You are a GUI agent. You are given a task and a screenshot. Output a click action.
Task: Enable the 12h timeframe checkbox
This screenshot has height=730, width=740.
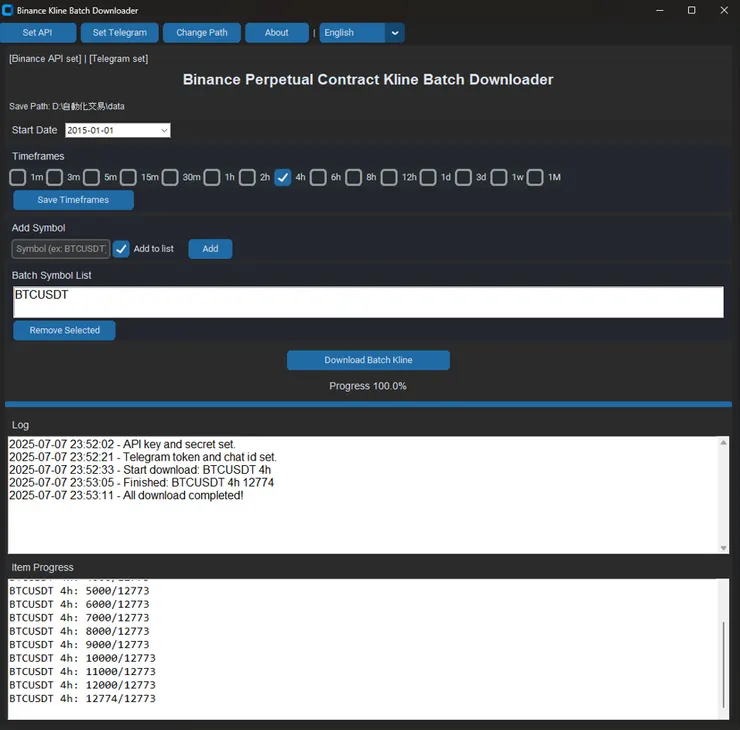(389, 177)
